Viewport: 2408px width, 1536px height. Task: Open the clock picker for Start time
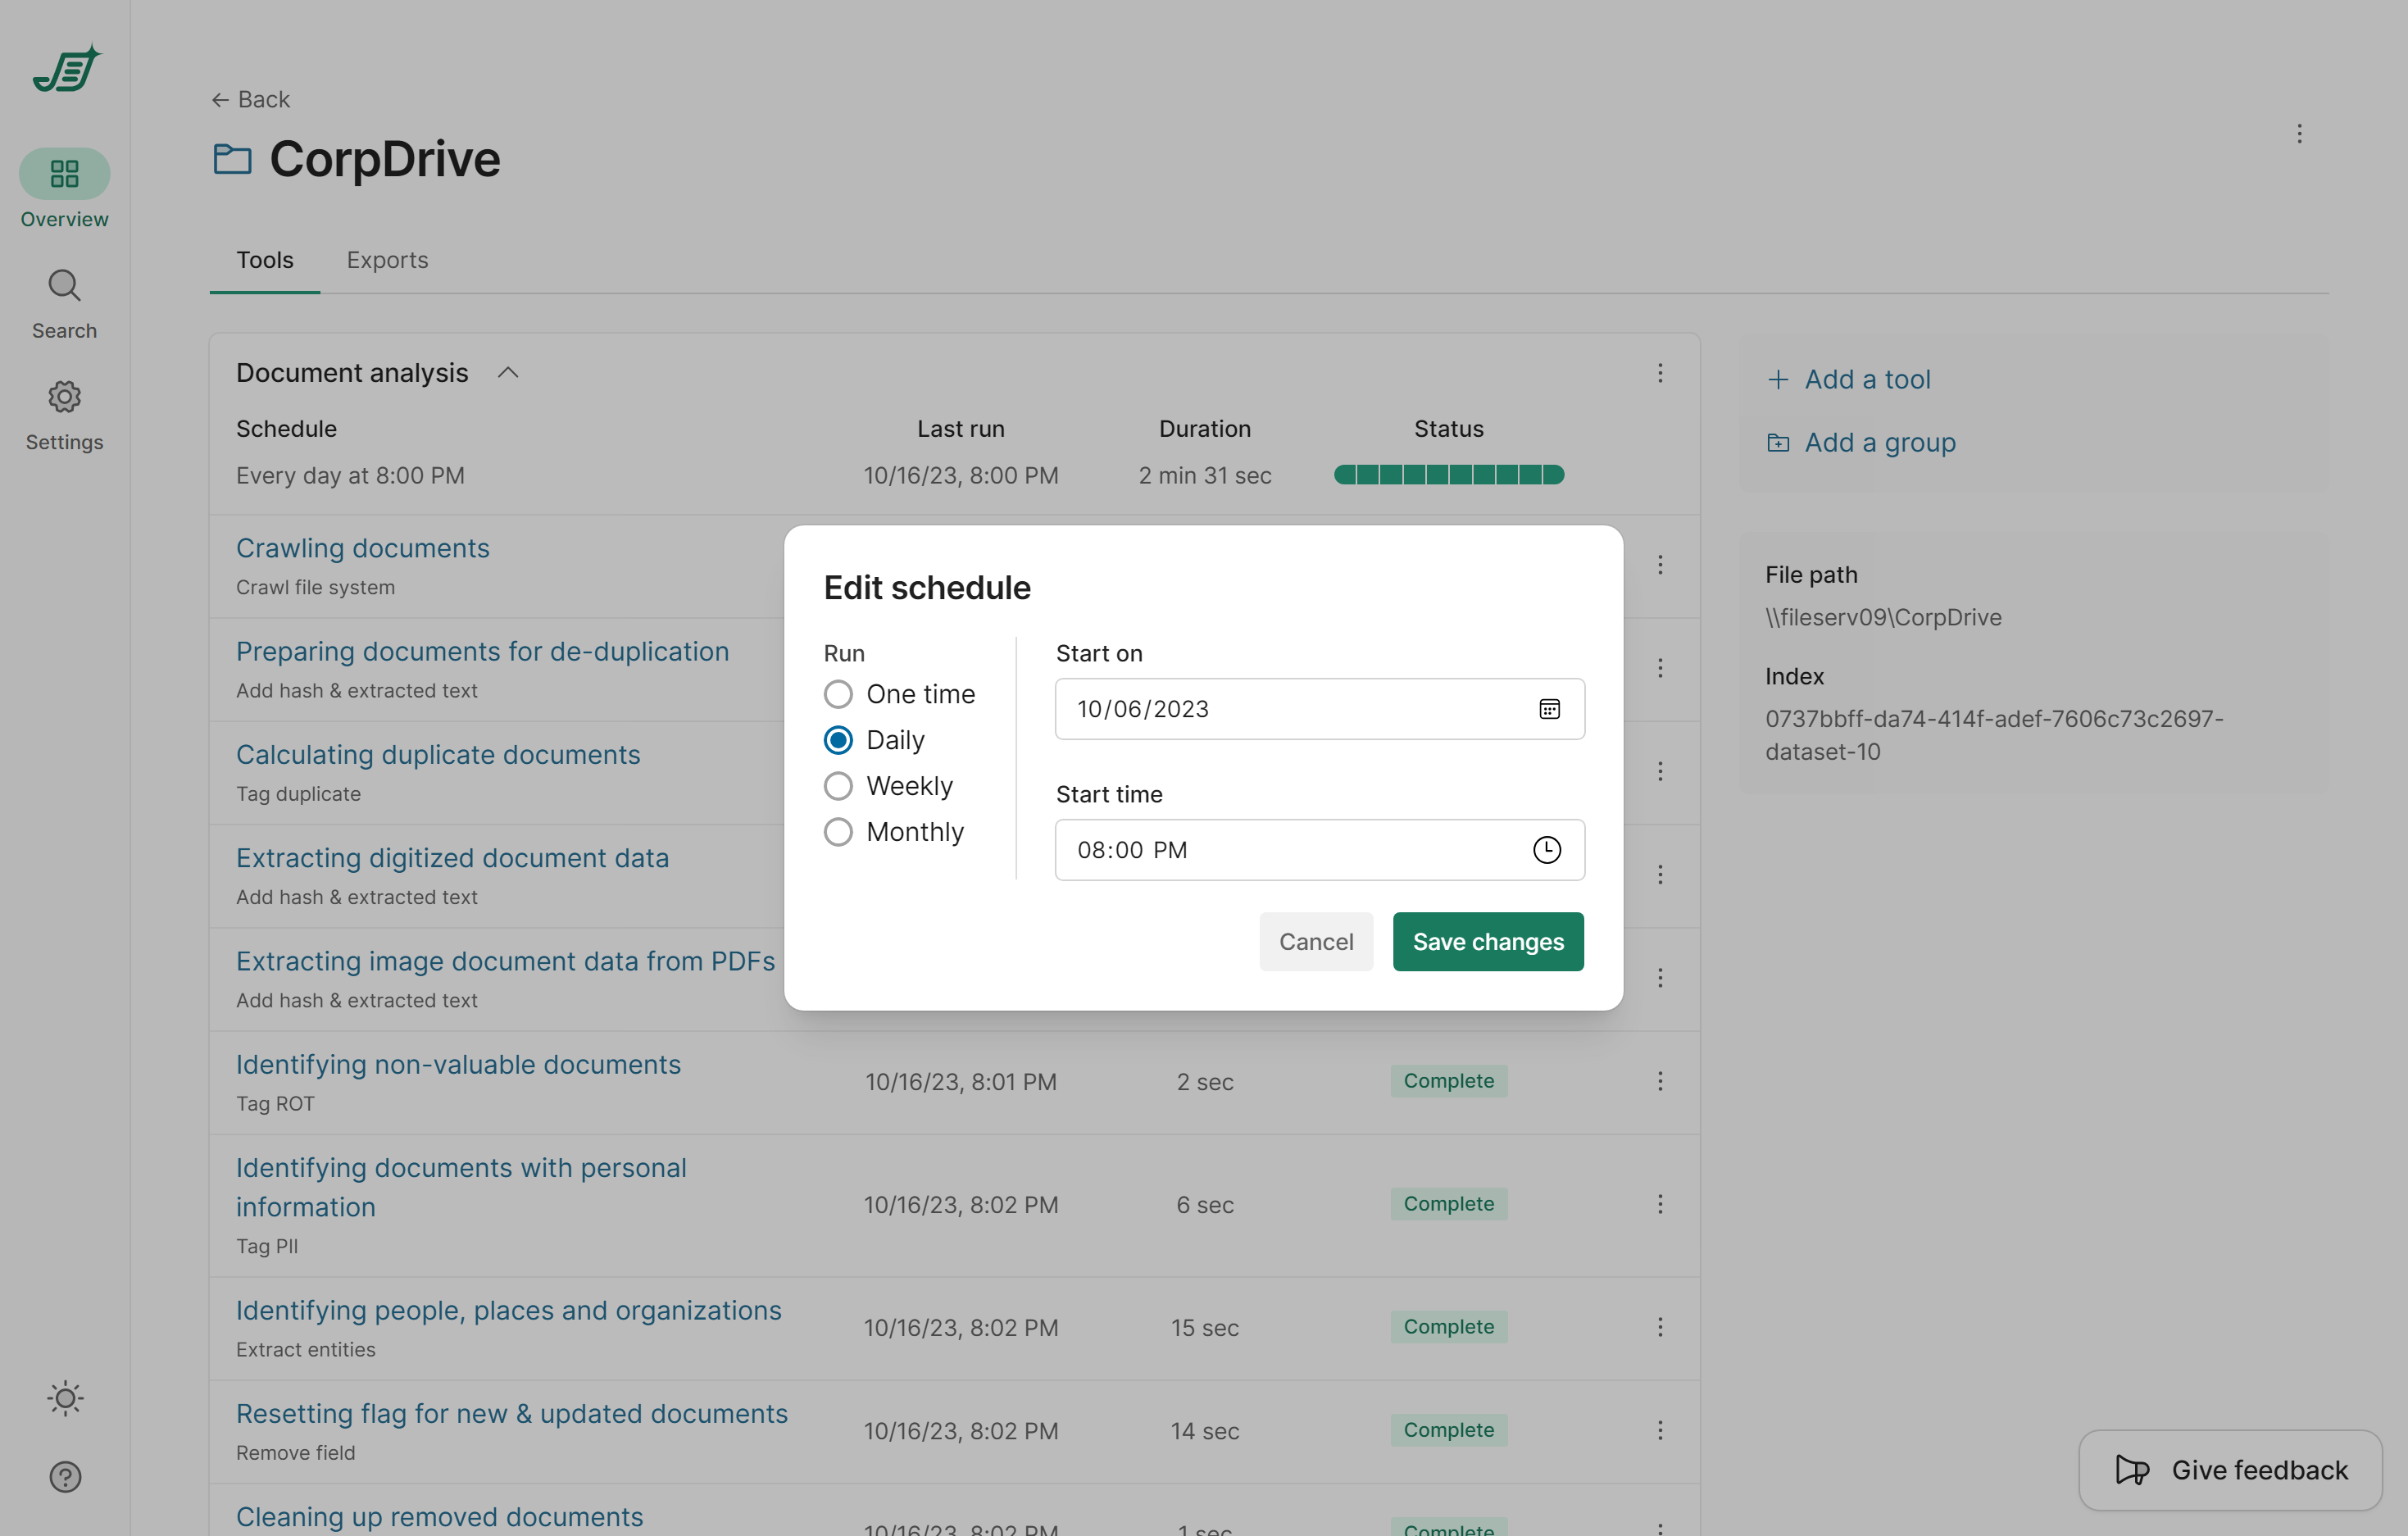1546,851
